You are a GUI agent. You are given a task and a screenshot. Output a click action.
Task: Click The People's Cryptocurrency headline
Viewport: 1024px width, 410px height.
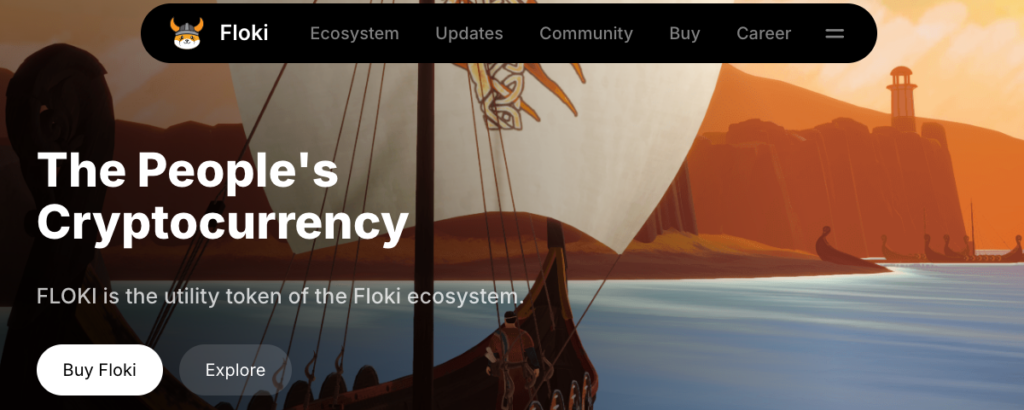click(x=222, y=197)
